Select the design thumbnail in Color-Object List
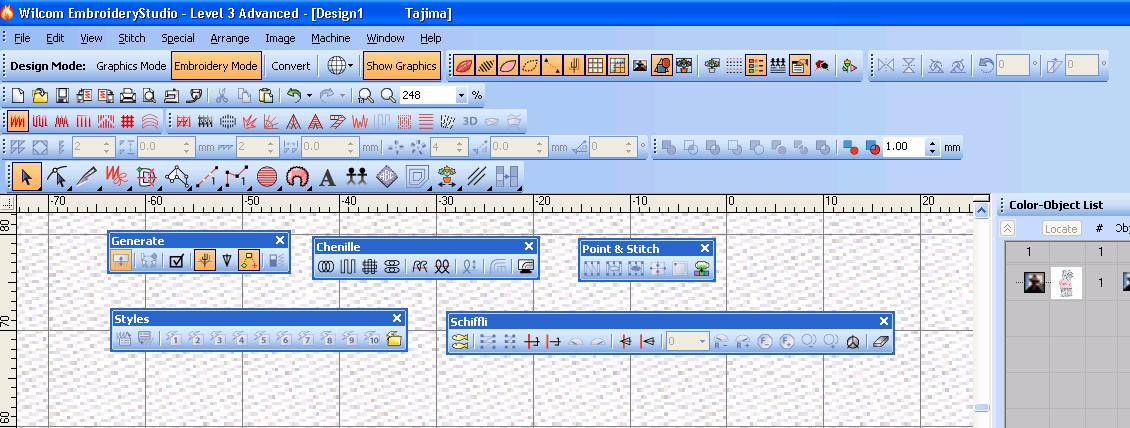 1066,283
